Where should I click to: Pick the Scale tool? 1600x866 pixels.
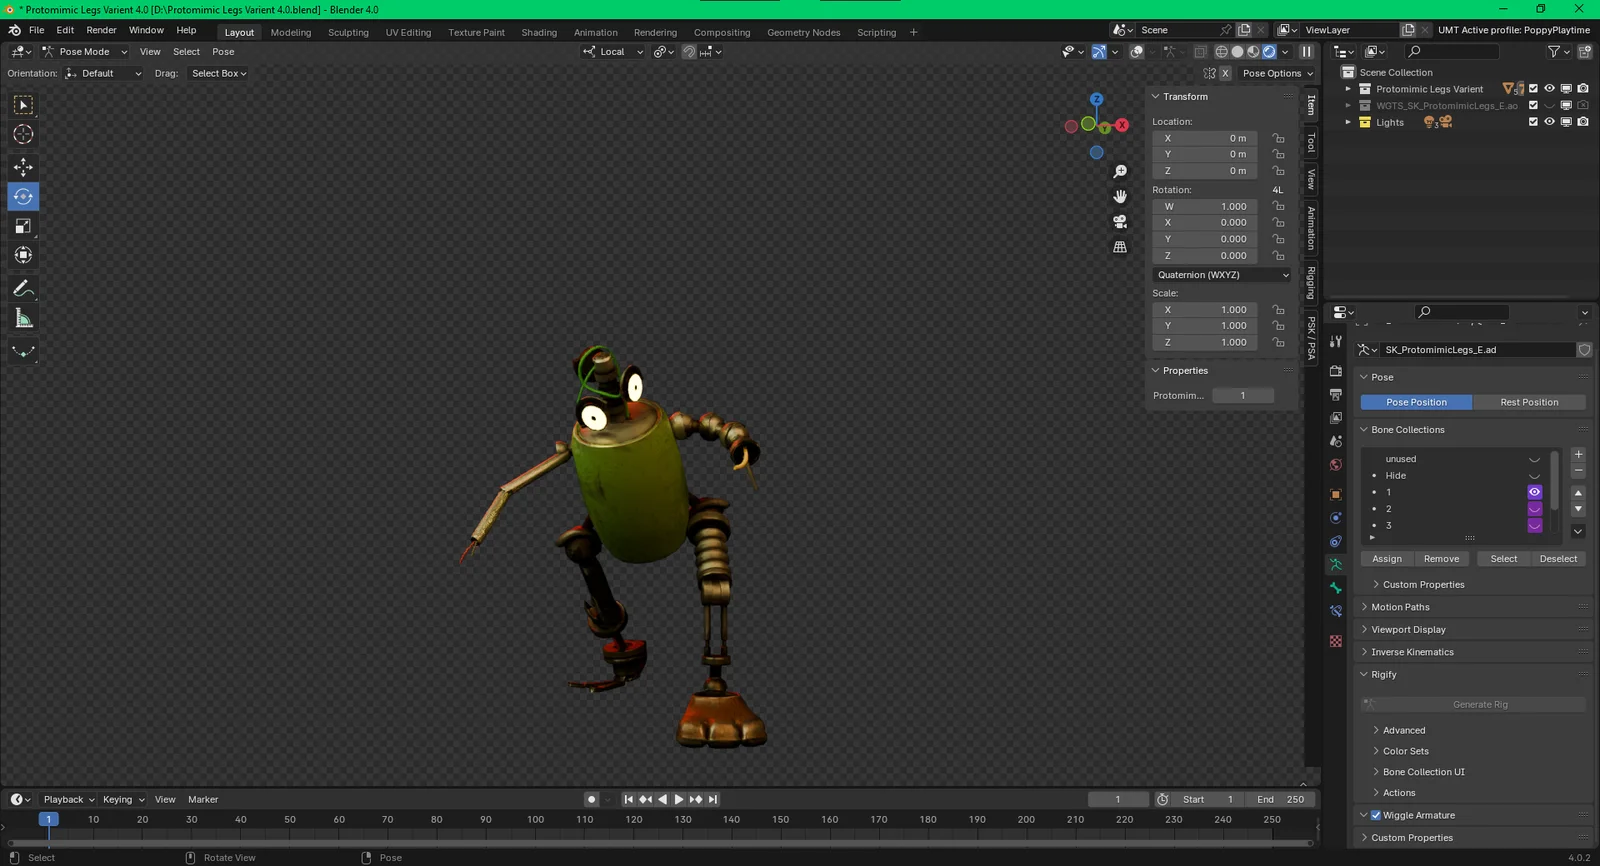23,226
